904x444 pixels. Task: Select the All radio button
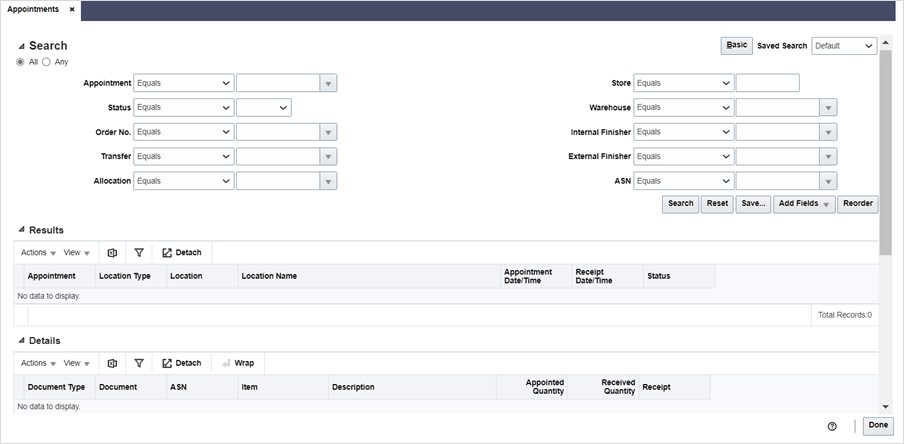click(x=20, y=62)
